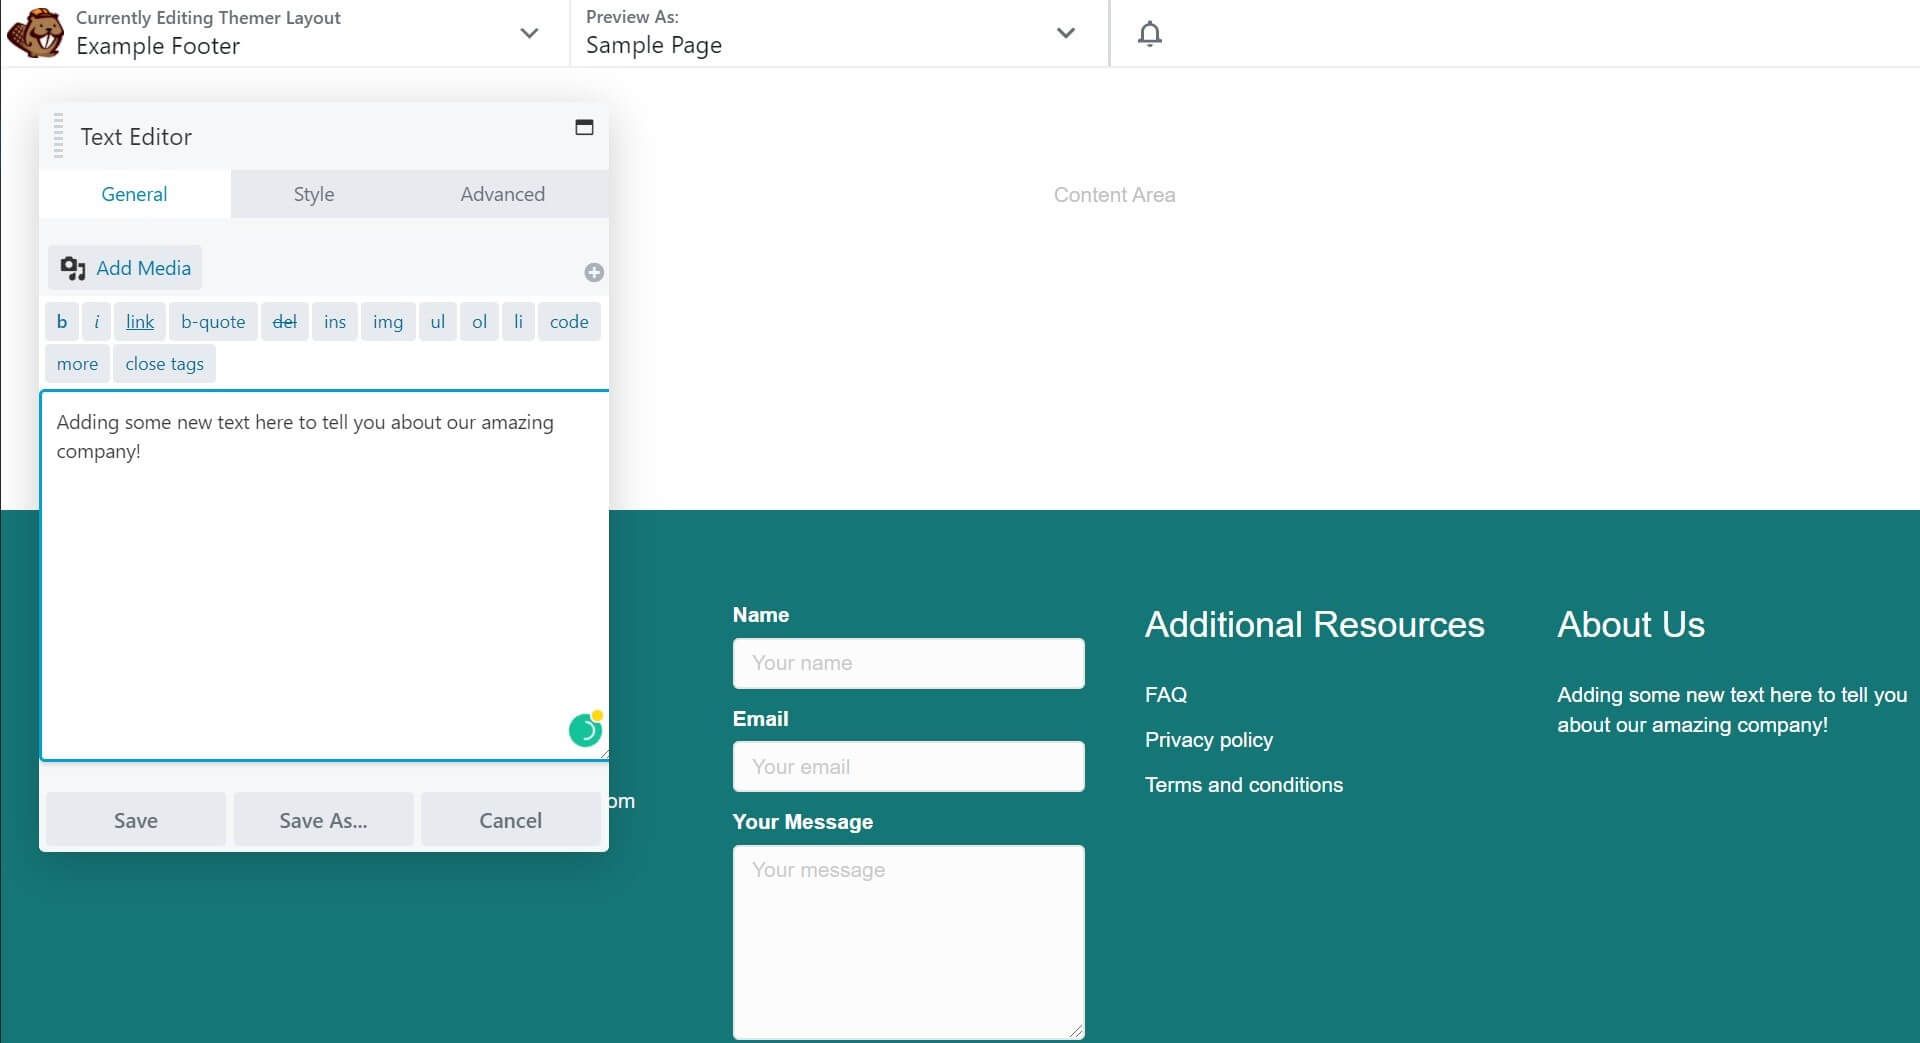Expand the Preview As page dropdown
Viewport: 1920px width, 1043px height.
pyautogui.click(x=1066, y=33)
